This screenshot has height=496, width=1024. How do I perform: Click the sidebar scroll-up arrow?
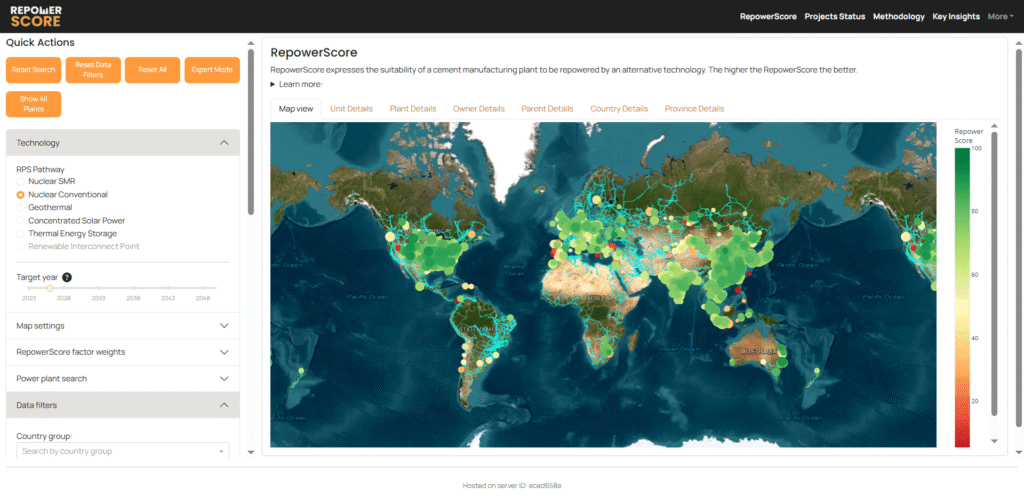point(250,42)
